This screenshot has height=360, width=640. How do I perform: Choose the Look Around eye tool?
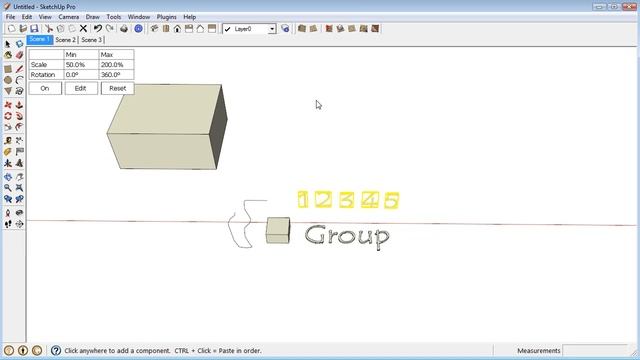(x=19, y=213)
